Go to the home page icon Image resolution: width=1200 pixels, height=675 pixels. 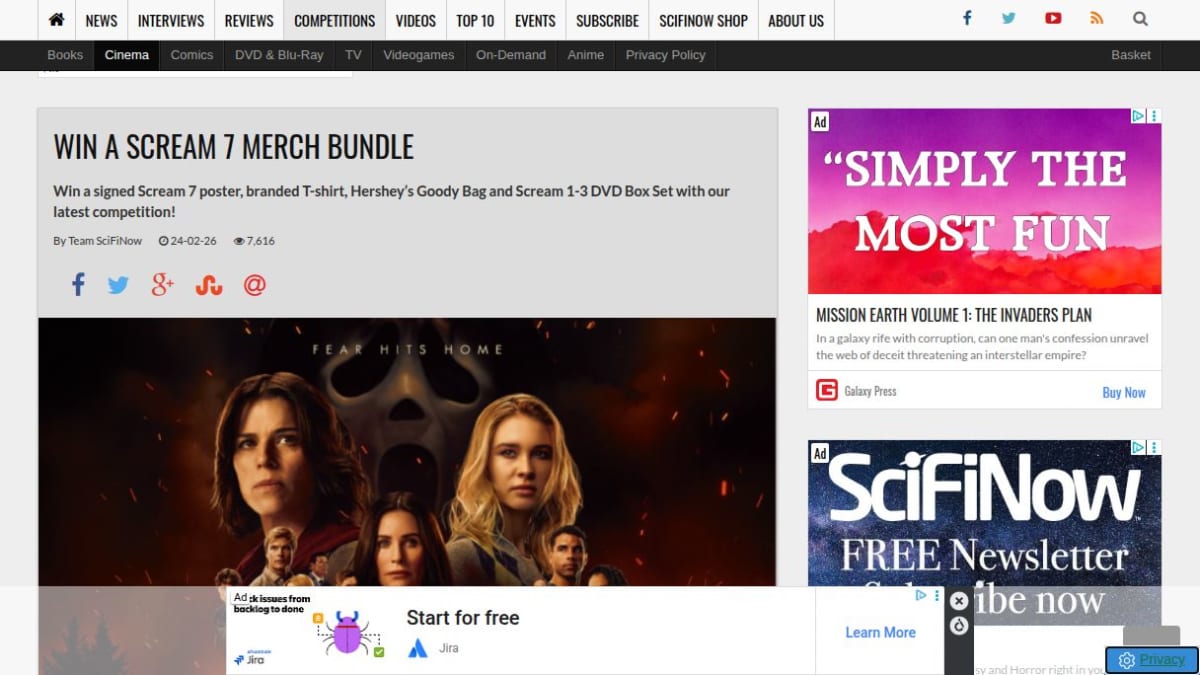point(56,20)
